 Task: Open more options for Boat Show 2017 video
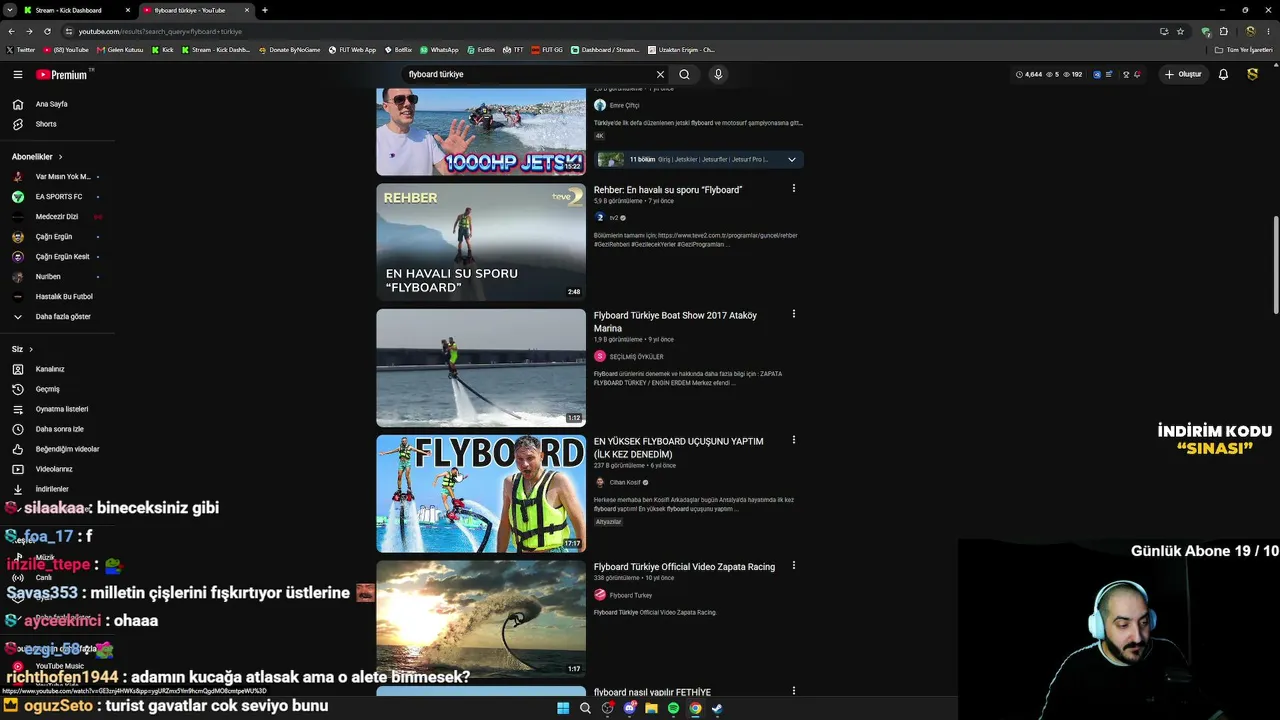coord(794,314)
